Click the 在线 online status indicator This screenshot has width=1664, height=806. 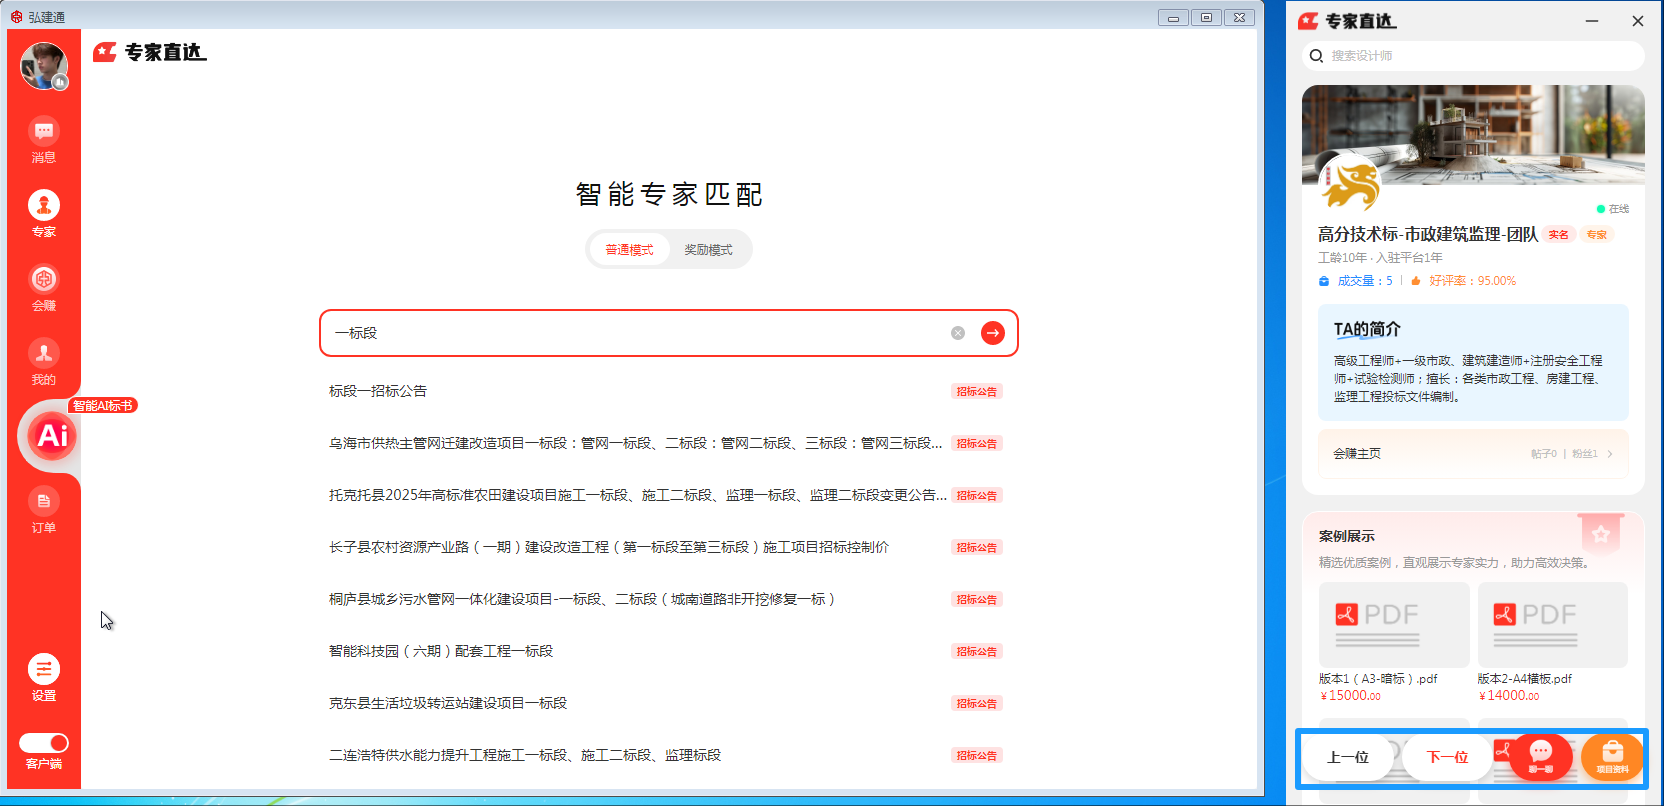coord(1613,209)
